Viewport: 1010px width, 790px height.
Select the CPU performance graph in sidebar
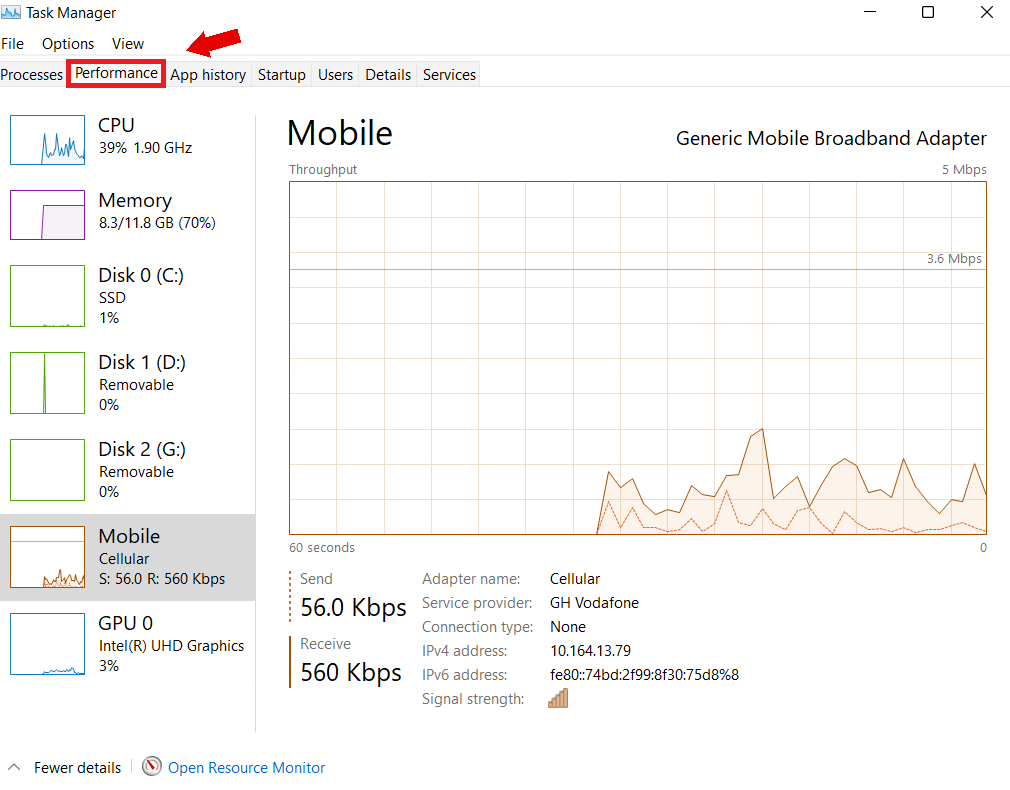pos(128,137)
